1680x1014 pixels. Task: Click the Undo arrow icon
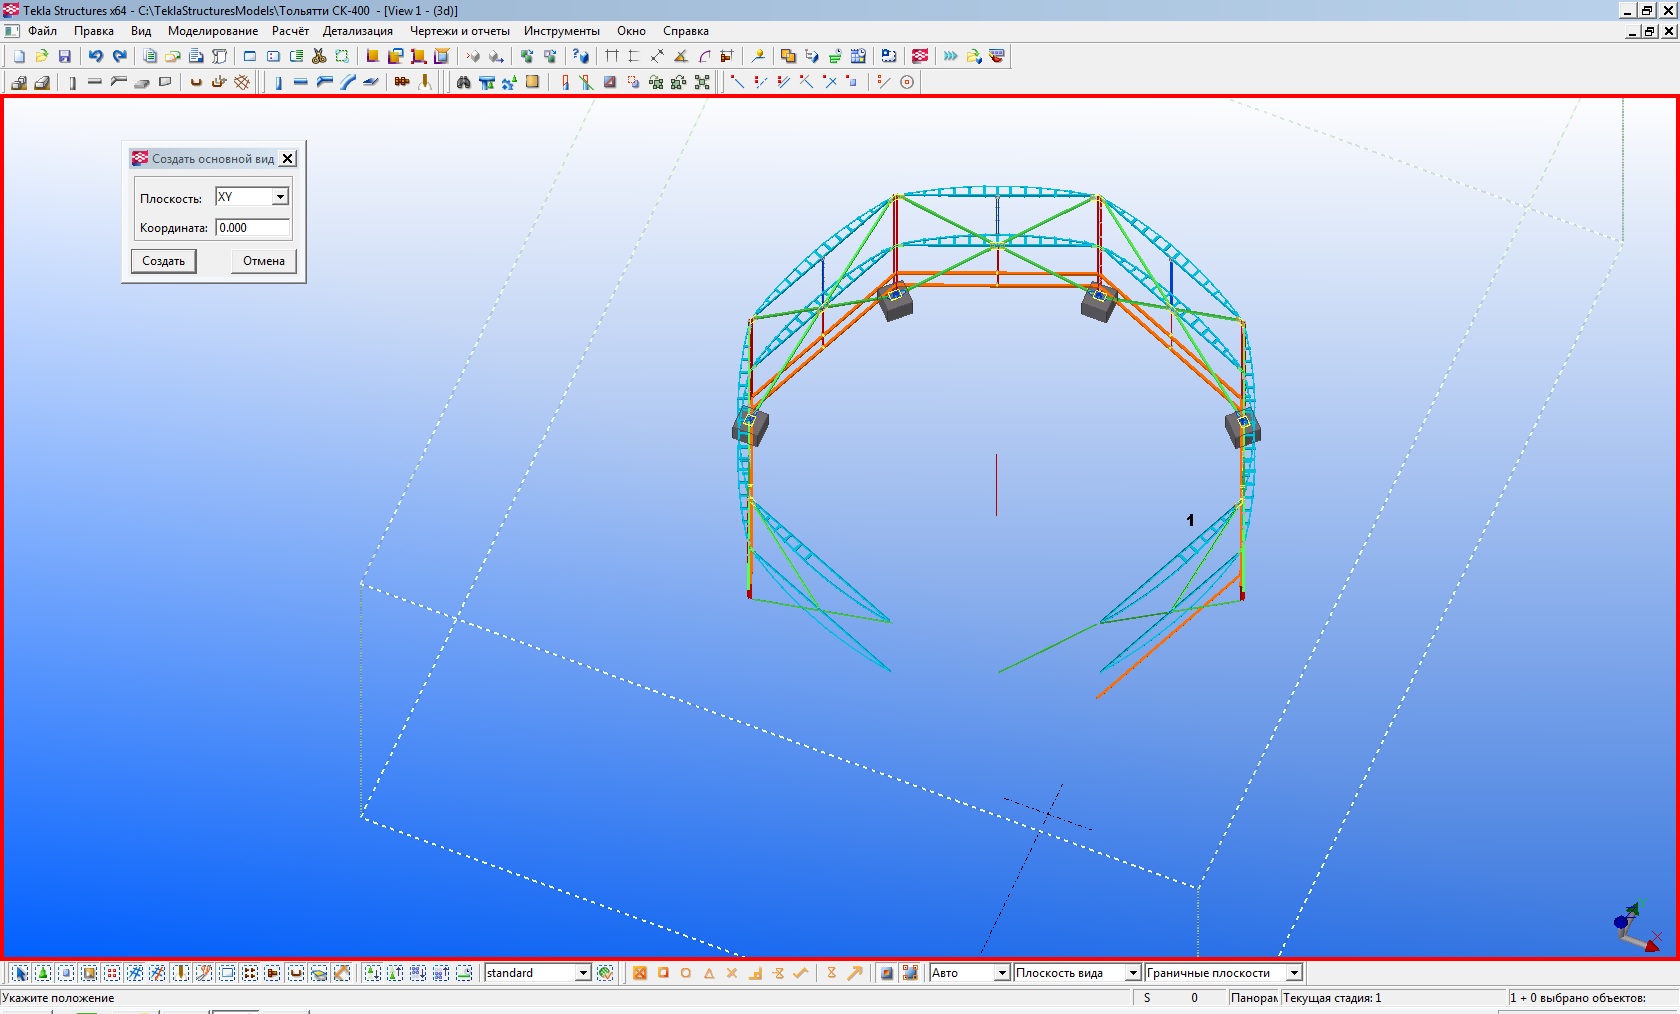(x=96, y=57)
